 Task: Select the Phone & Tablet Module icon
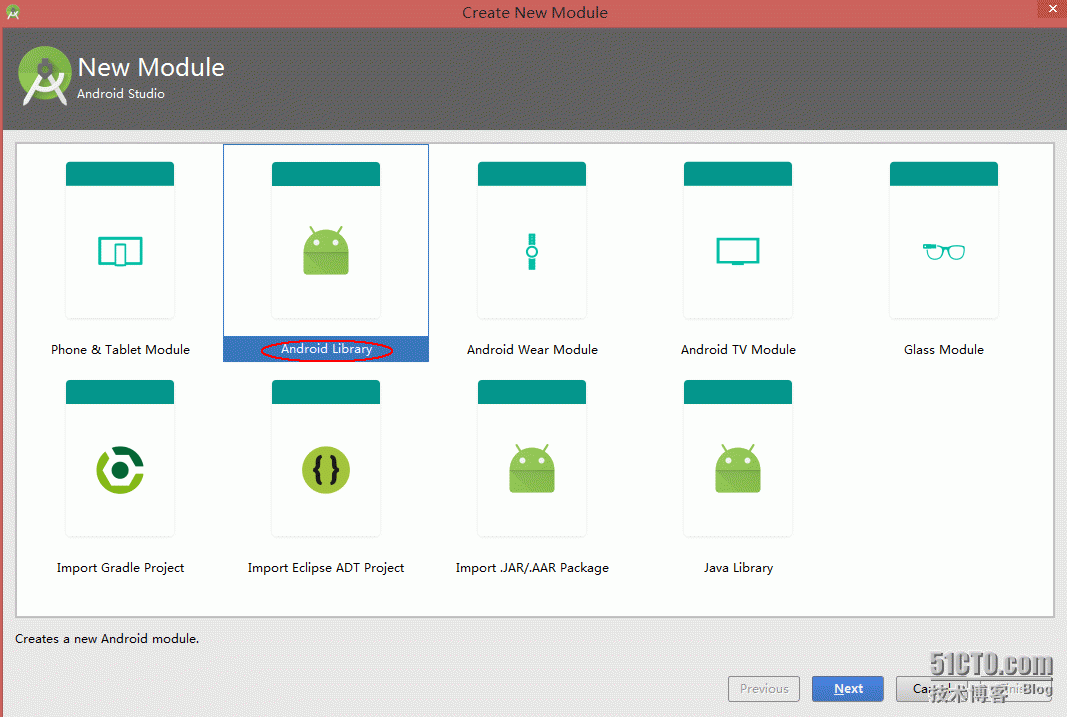120,252
